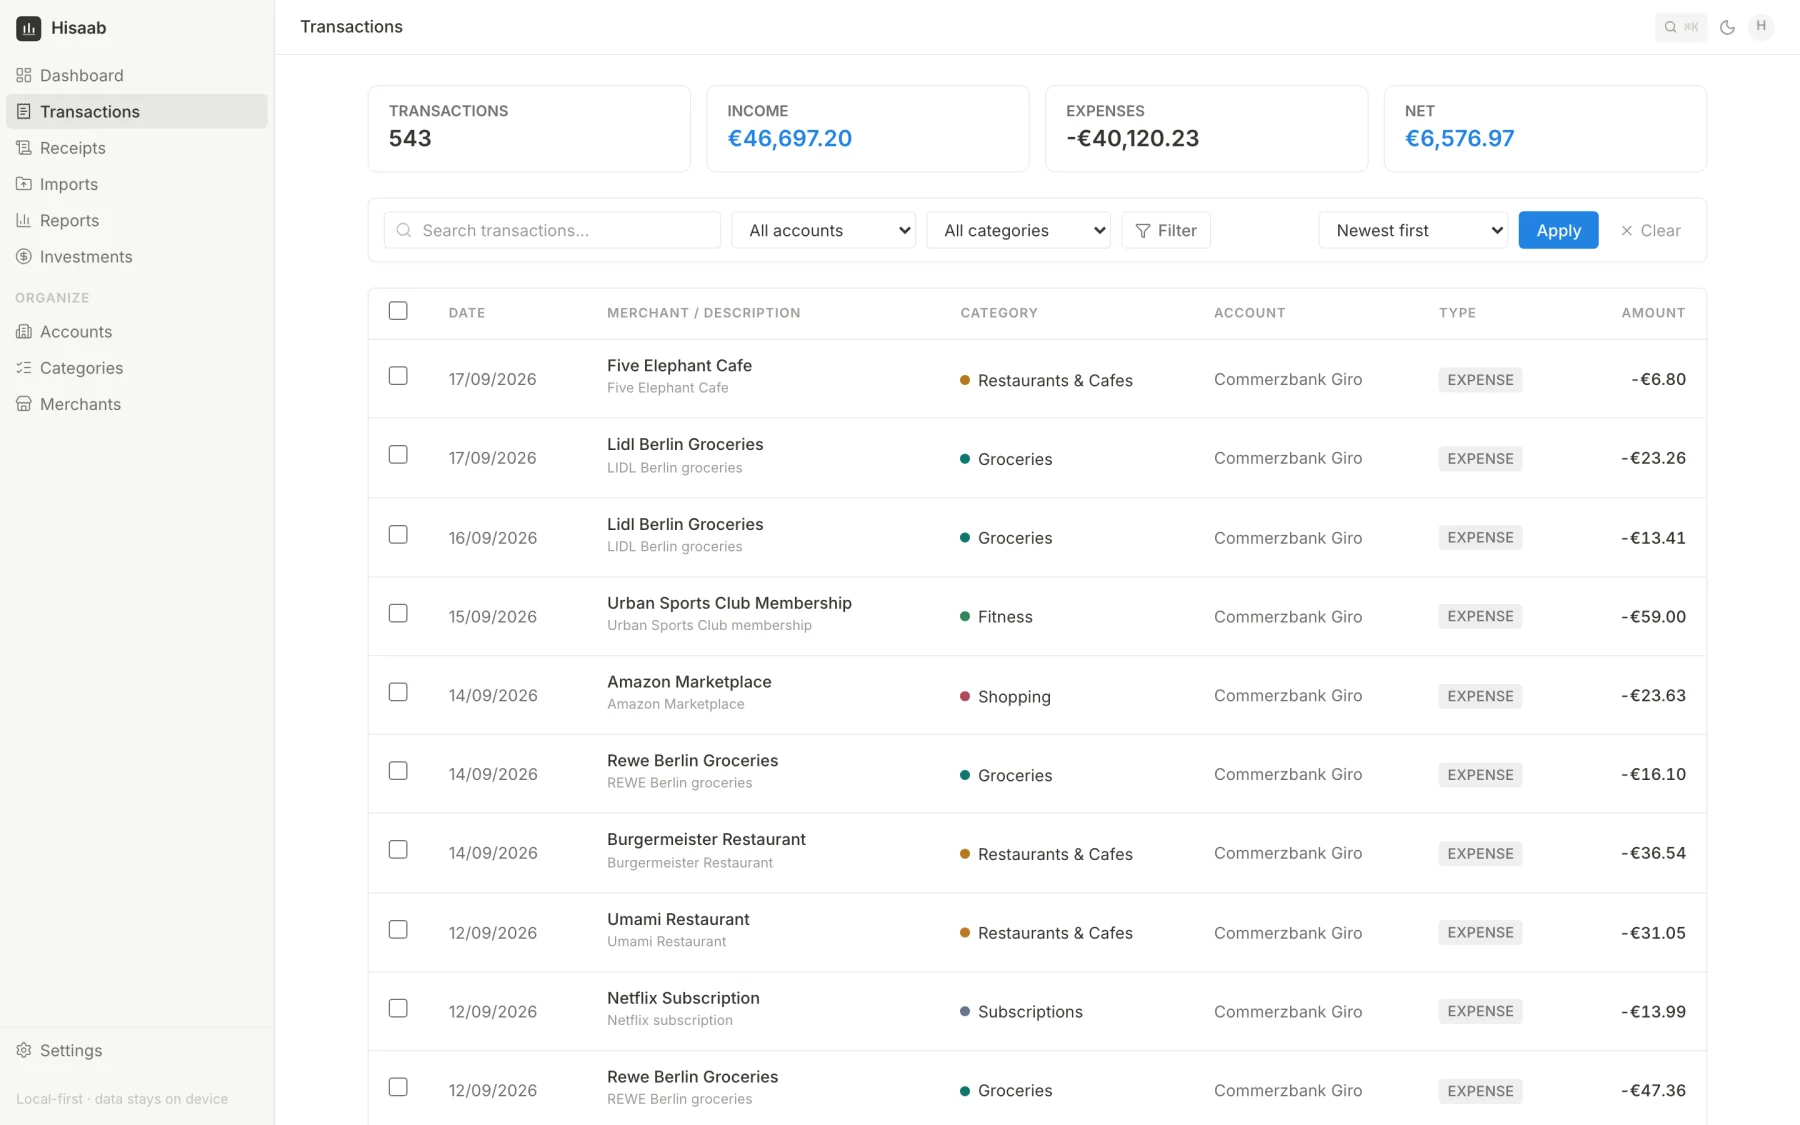The height and width of the screenshot is (1125, 1800).
Task: Click the Hisaab logo icon
Action: (28, 28)
